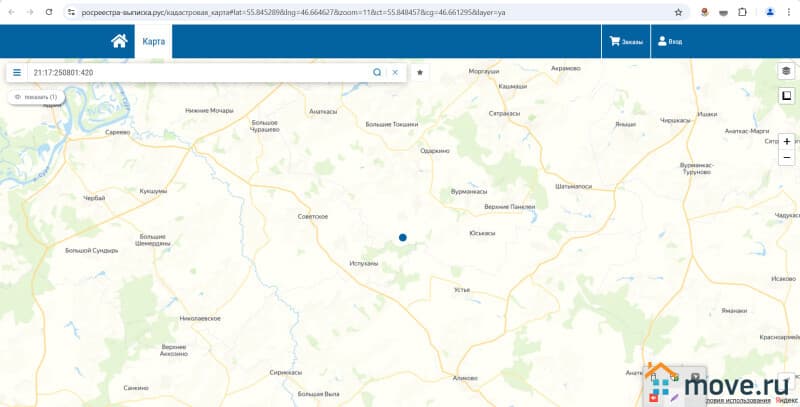800x407 pixels.
Task: Open the hamburger menu in the search panel
Action: (x=17, y=73)
